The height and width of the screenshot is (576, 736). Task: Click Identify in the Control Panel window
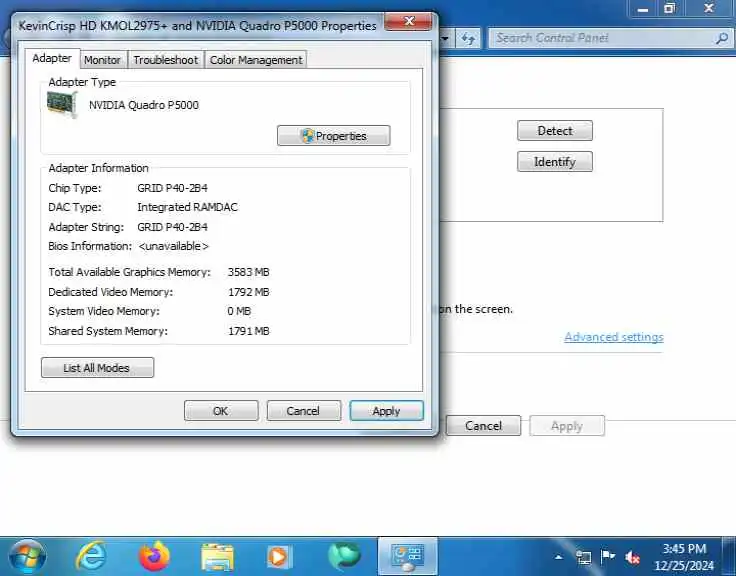[555, 161]
